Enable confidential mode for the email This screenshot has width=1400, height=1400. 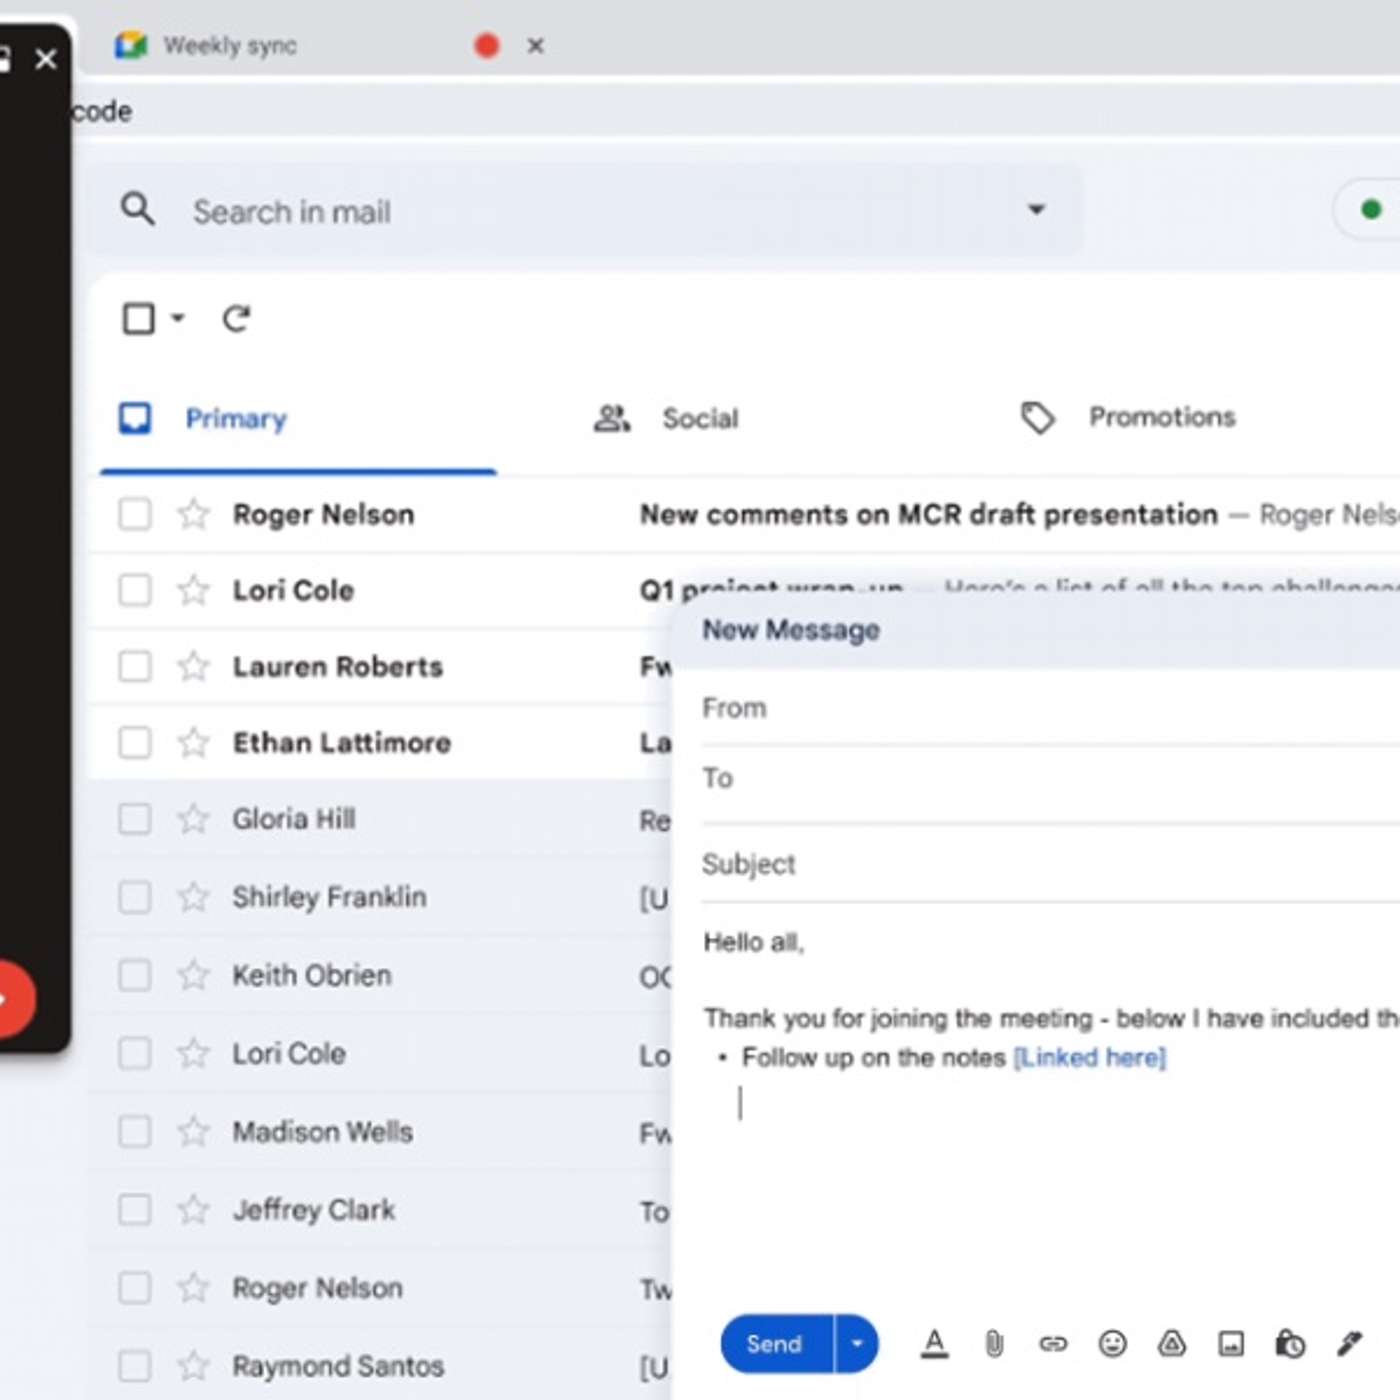click(1290, 1344)
